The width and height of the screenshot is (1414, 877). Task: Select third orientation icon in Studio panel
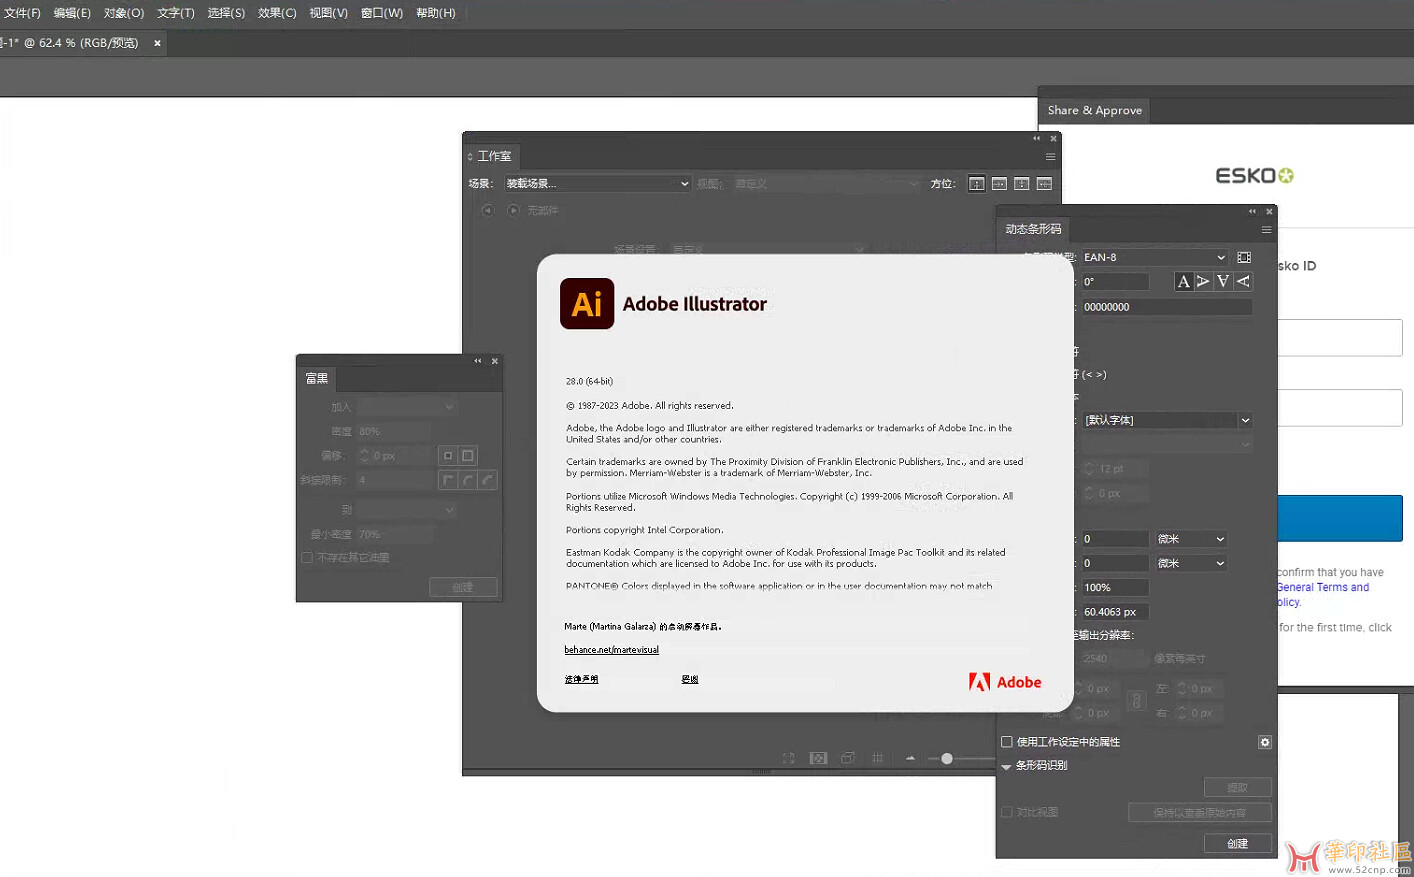[1021, 184]
